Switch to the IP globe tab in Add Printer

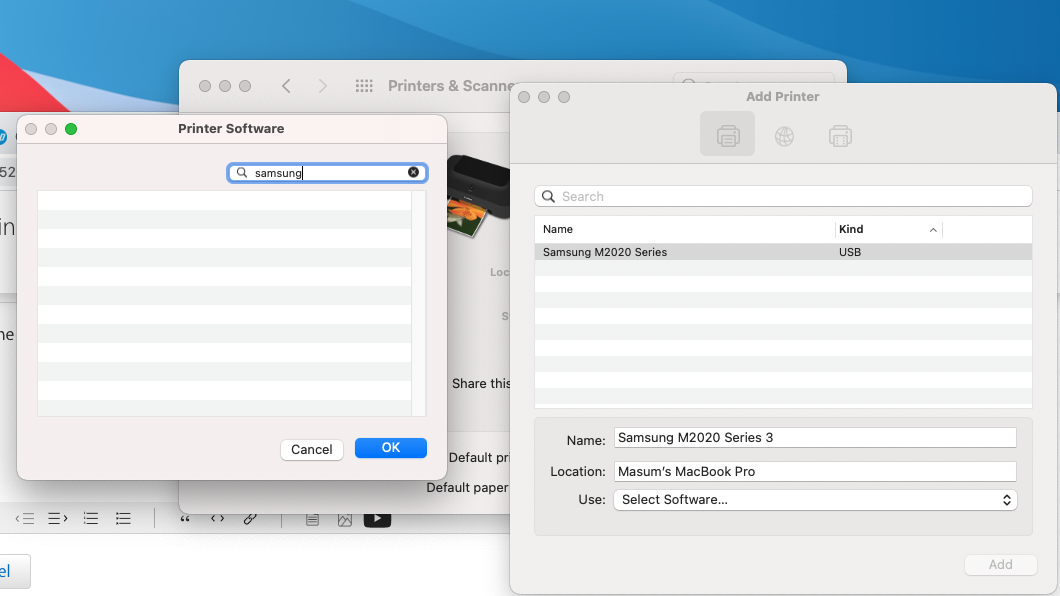click(x=784, y=136)
